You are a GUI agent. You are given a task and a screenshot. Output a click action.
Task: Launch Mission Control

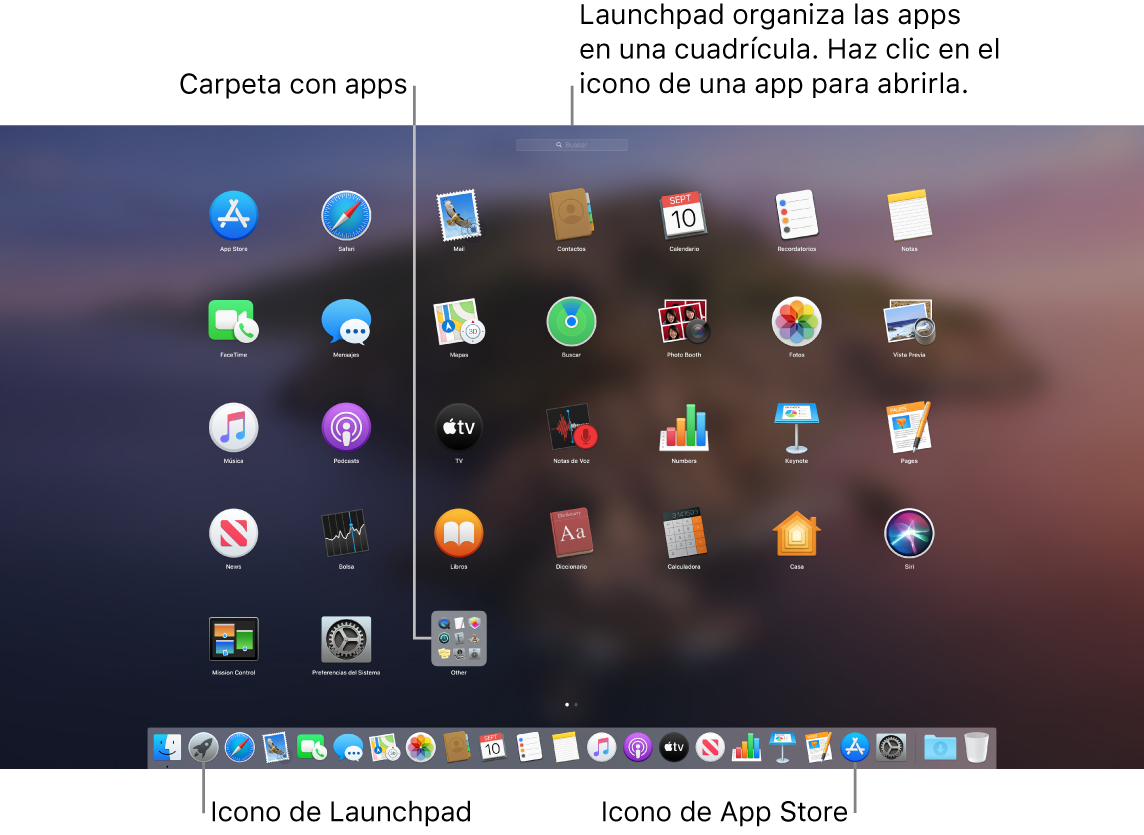point(233,639)
